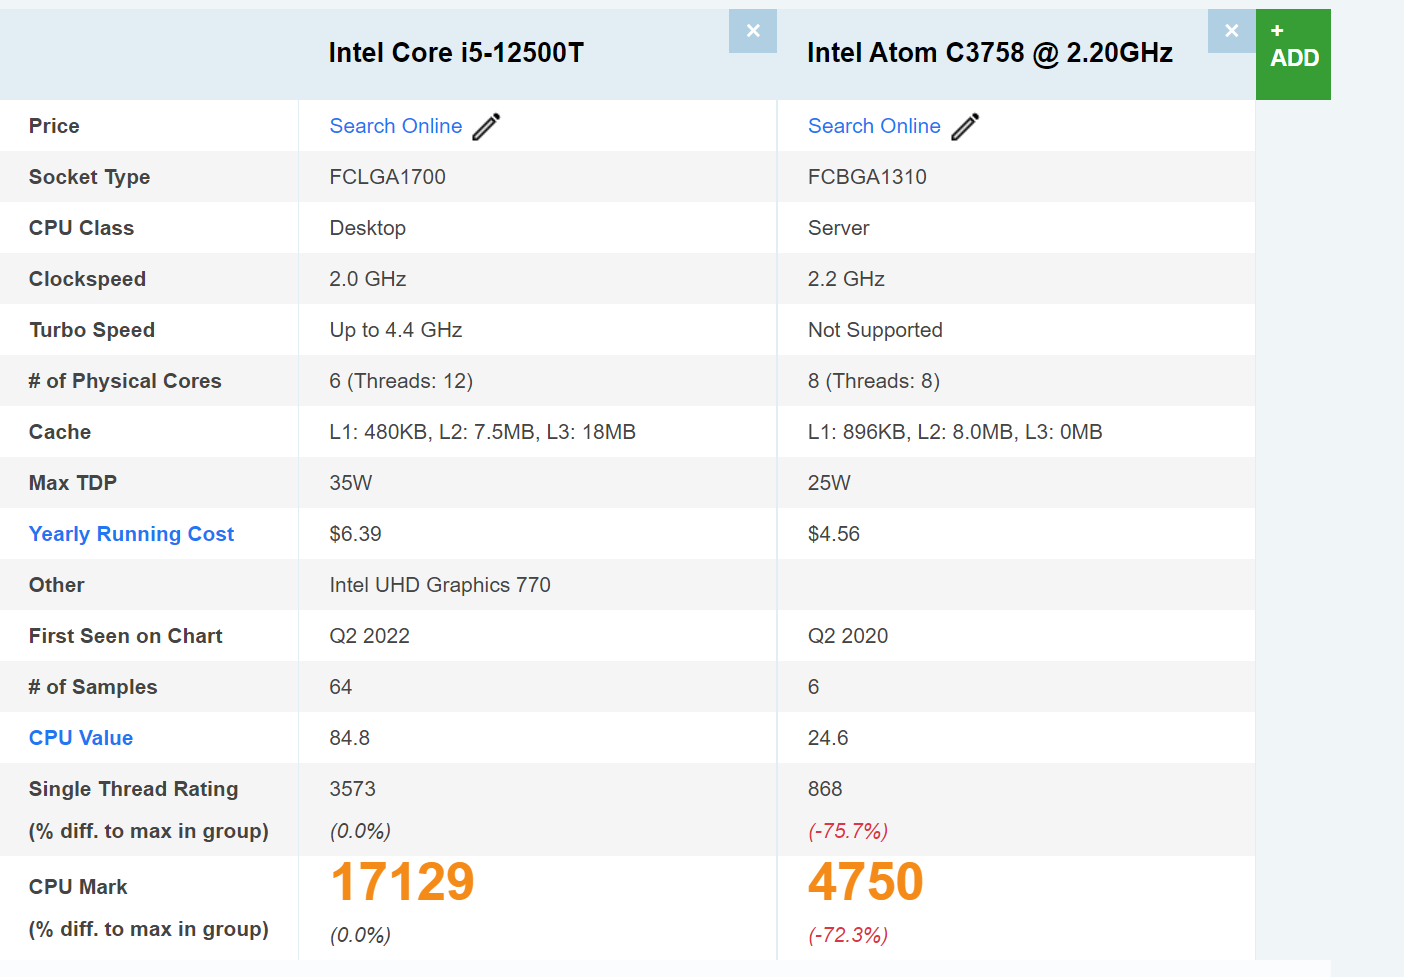
Task: Click the Server CPU class value
Action: pos(839,228)
